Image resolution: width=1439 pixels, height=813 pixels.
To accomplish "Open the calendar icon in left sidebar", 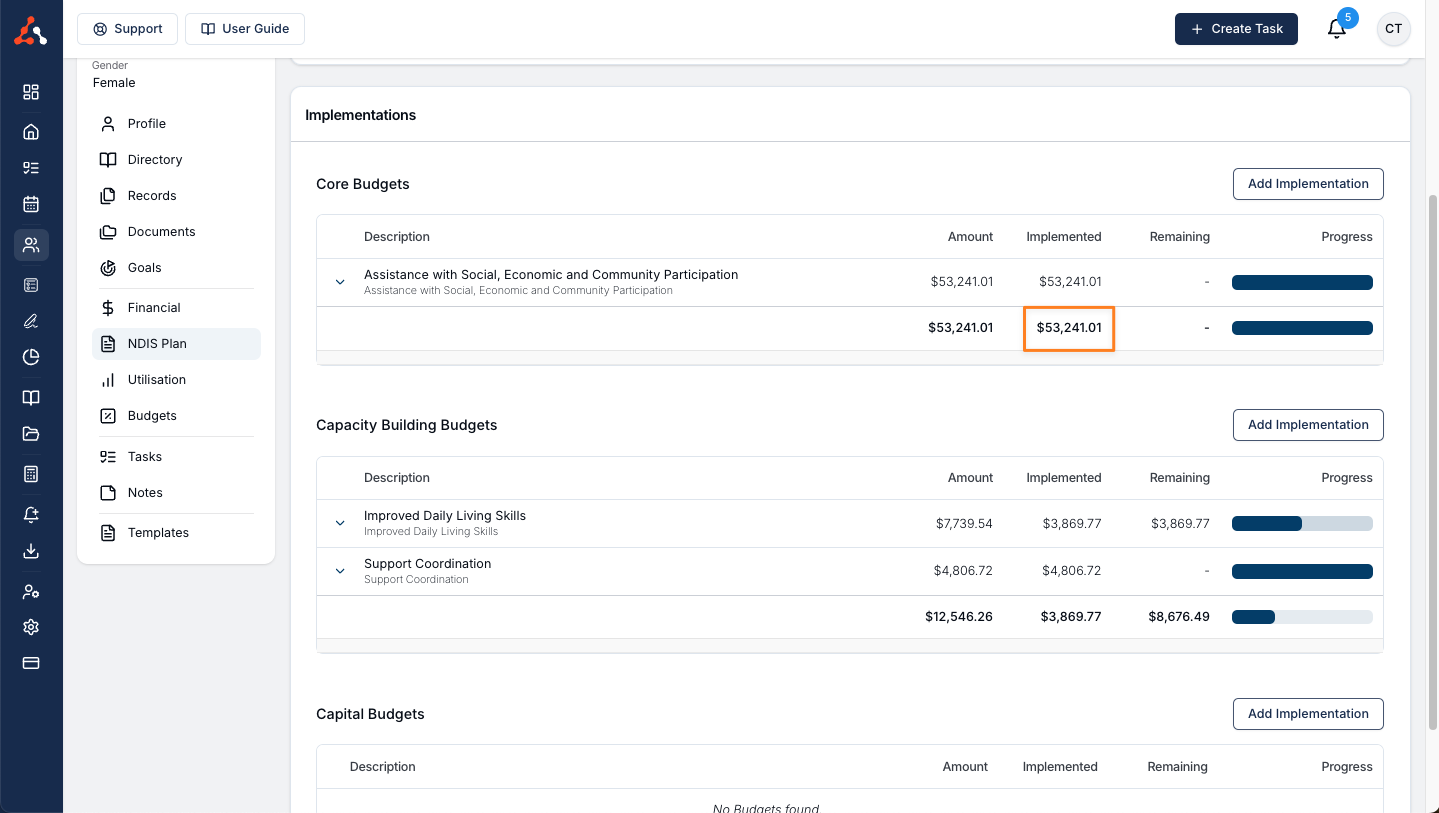I will (x=31, y=204).
